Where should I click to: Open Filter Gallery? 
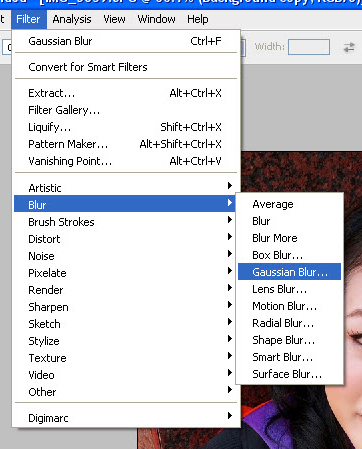pos(126,110)
